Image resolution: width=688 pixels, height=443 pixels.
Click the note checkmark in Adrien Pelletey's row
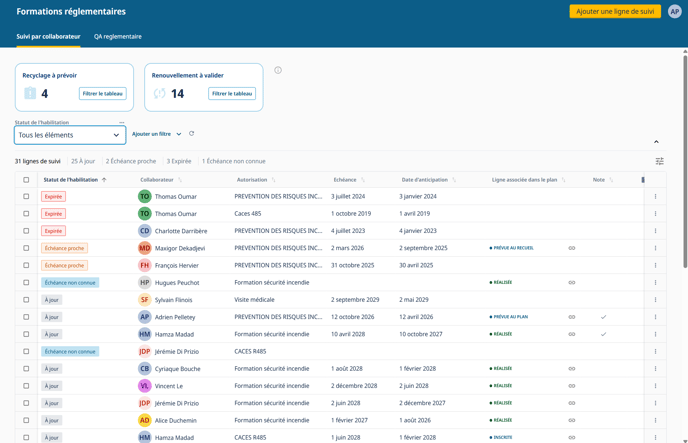603,317
